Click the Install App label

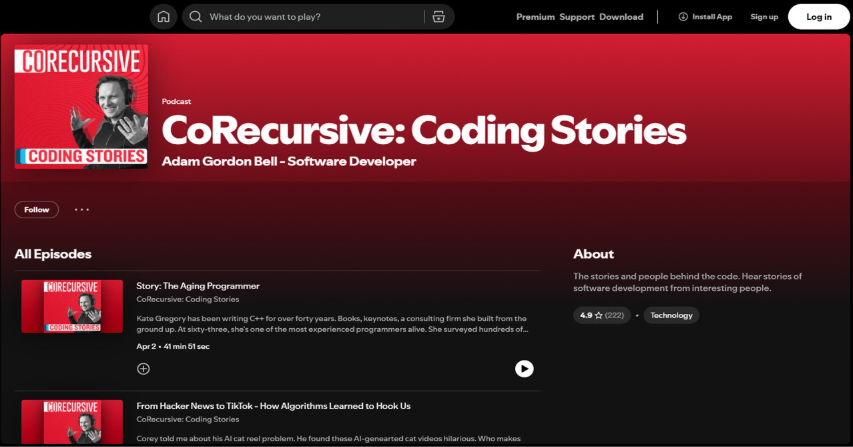pos(712,17)
